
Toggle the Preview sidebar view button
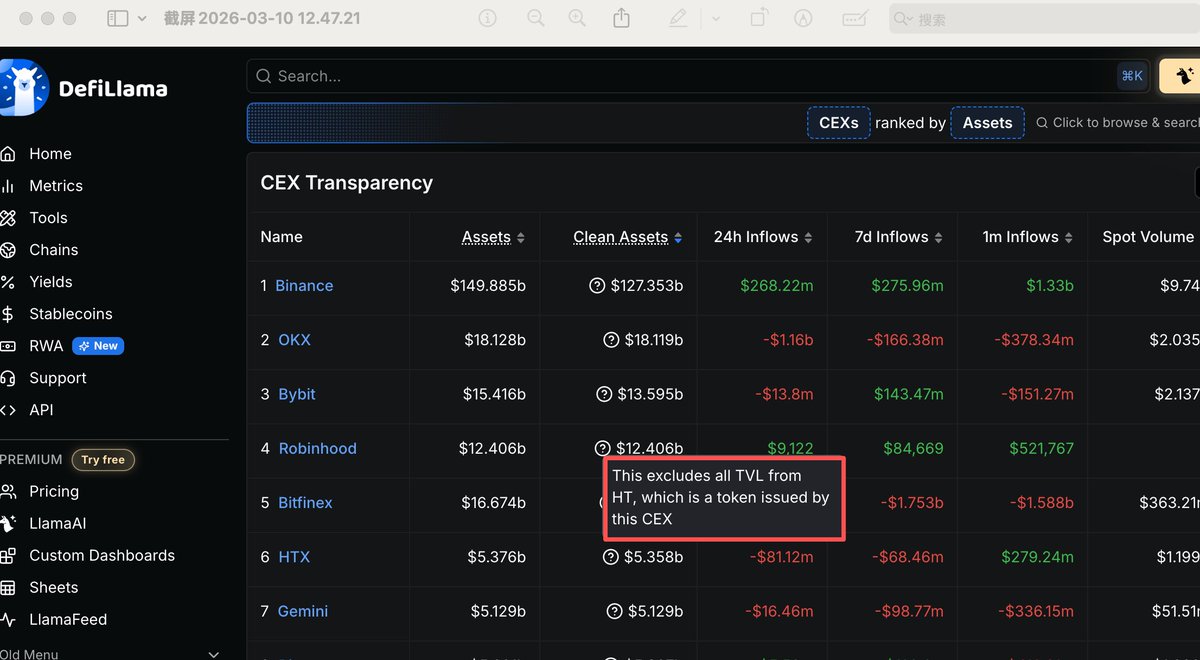click(x=118, y=18)
